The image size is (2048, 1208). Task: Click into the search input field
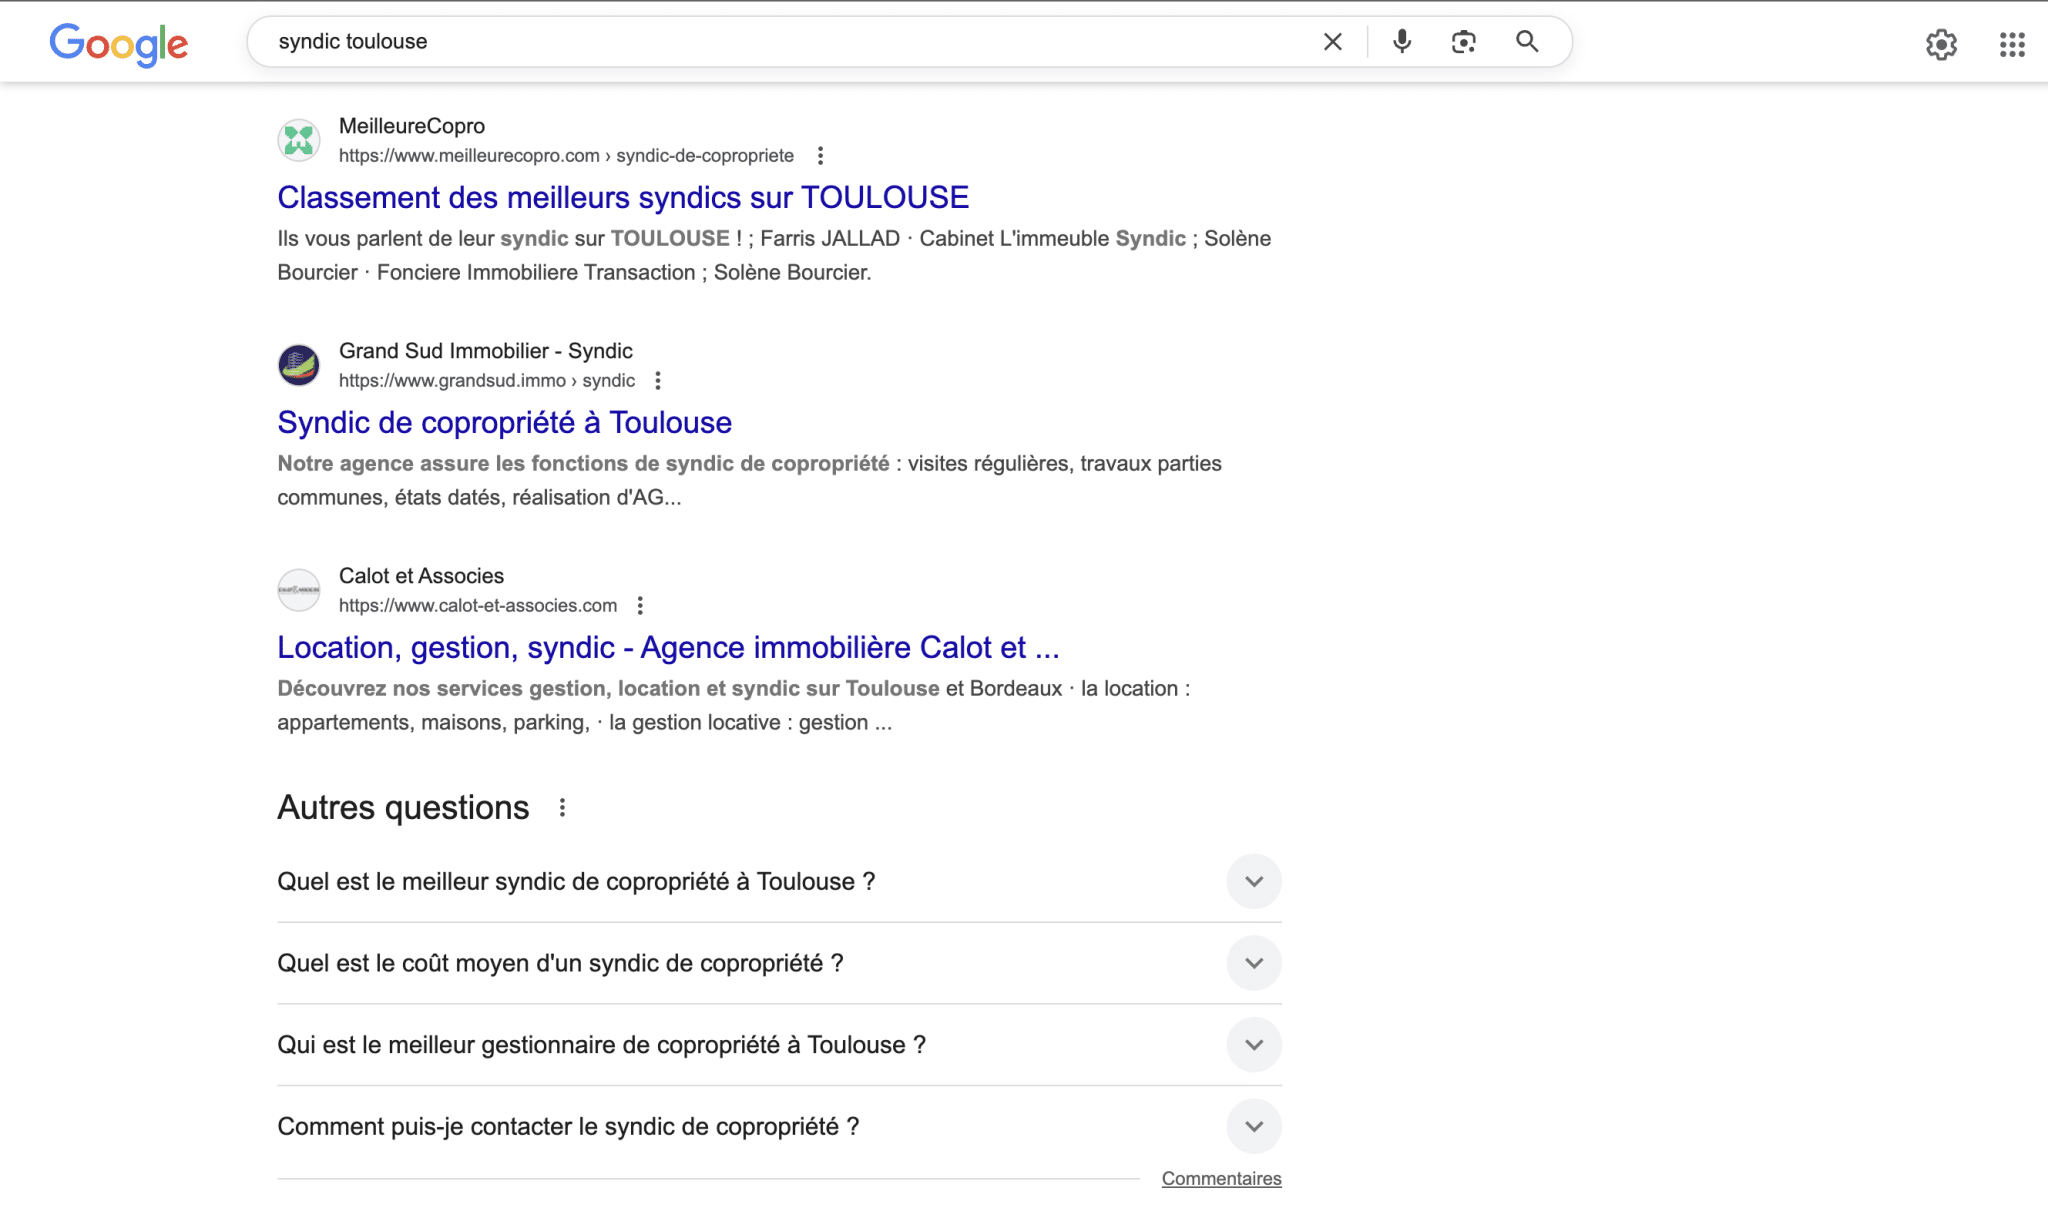pyautogui.click(x=780, y=42)
